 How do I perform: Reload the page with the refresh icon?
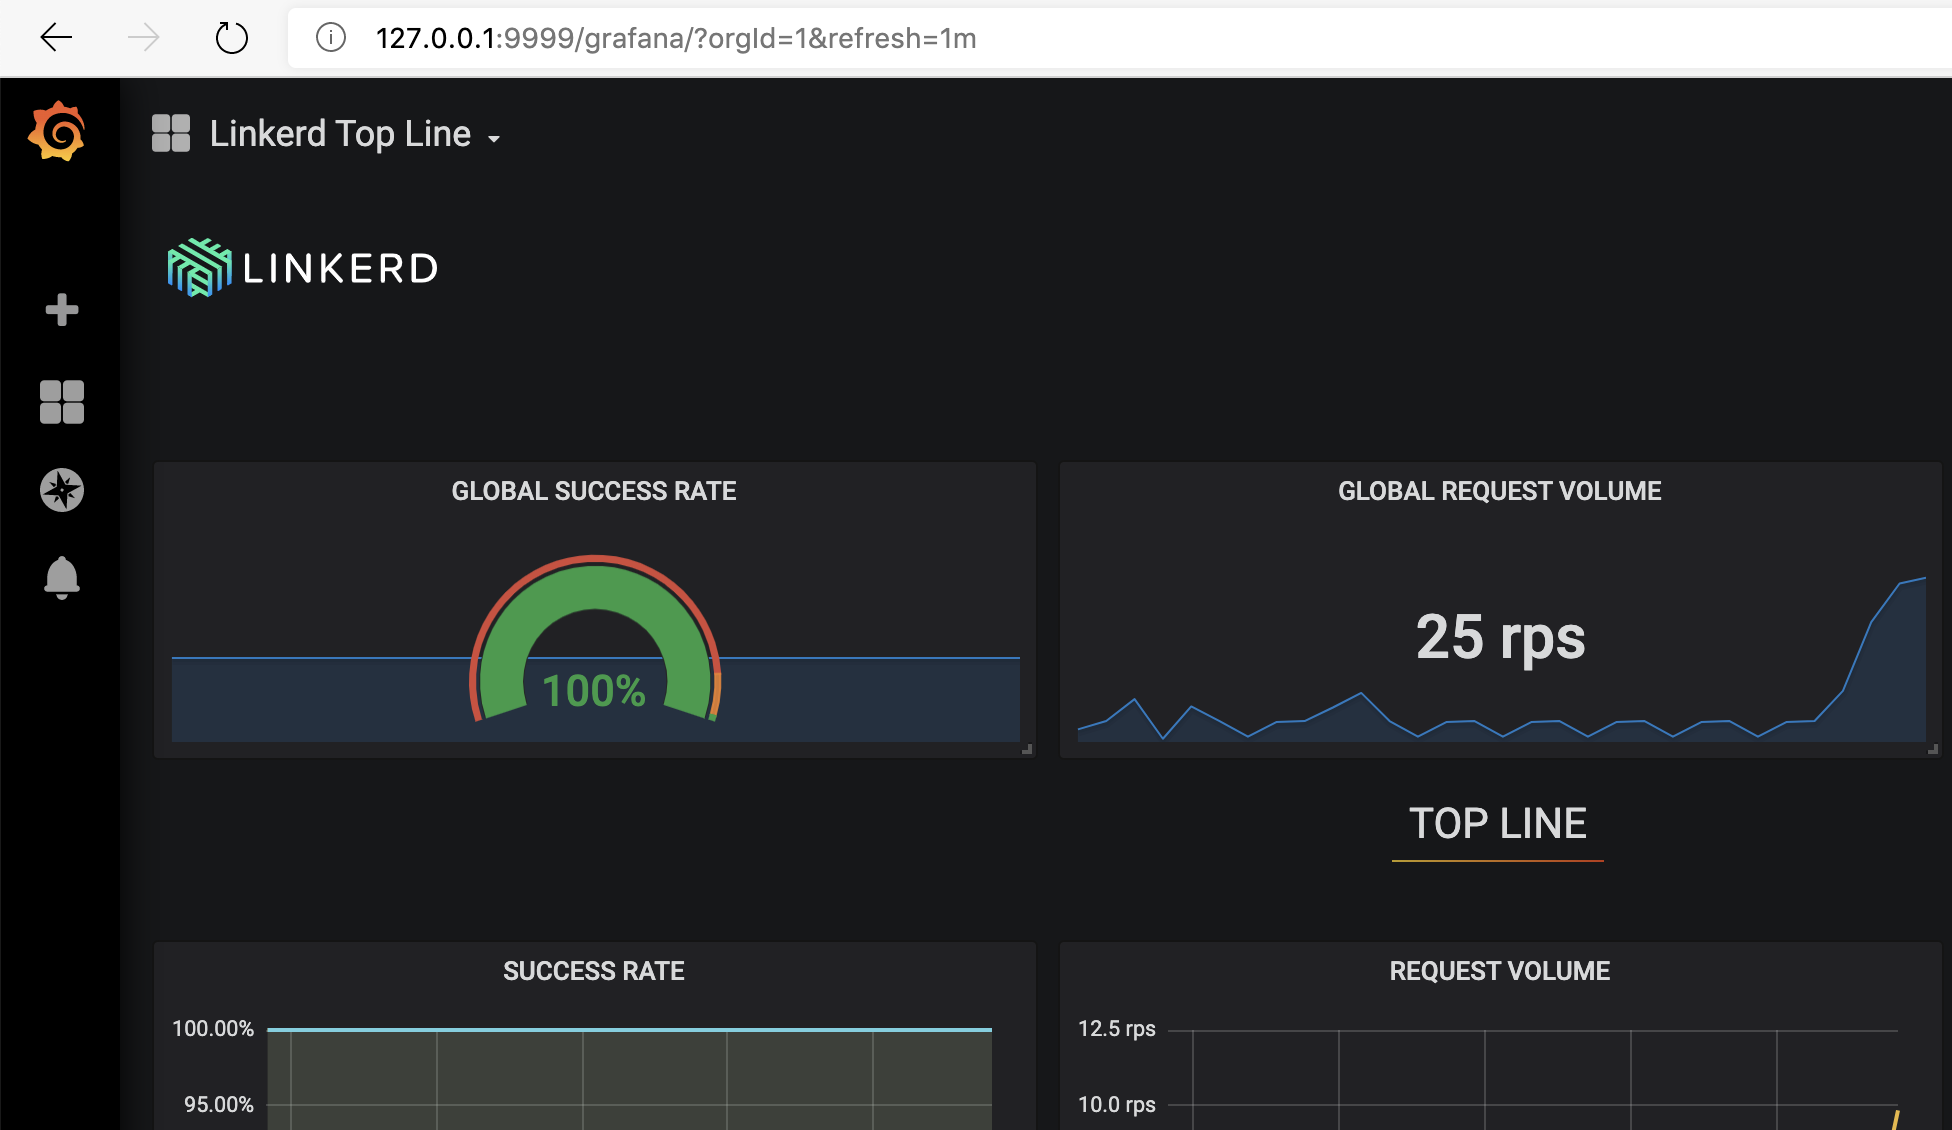pos(232,38)
